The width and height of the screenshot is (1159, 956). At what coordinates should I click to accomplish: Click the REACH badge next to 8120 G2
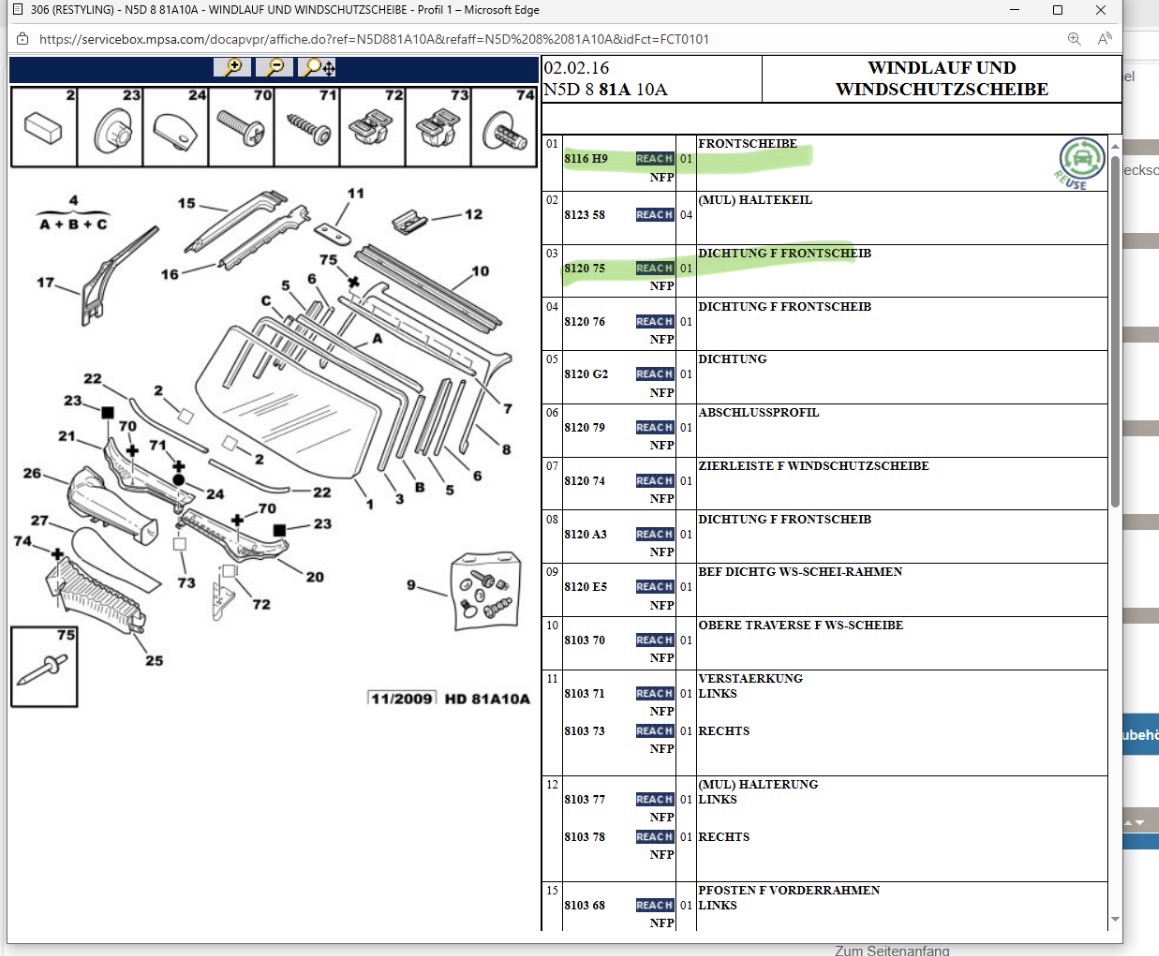[x=654, y=374]
